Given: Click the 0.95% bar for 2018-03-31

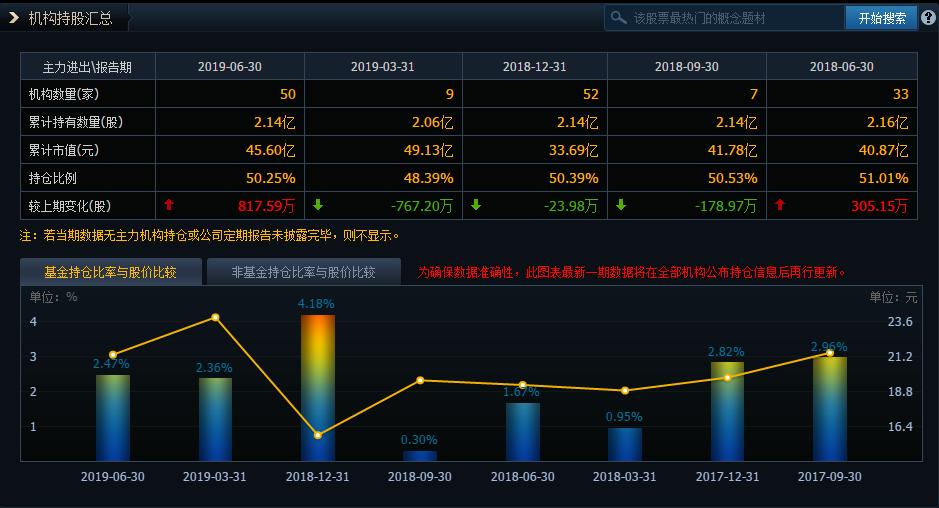Looking at the screenshot, I should click(x=625, y=444).
